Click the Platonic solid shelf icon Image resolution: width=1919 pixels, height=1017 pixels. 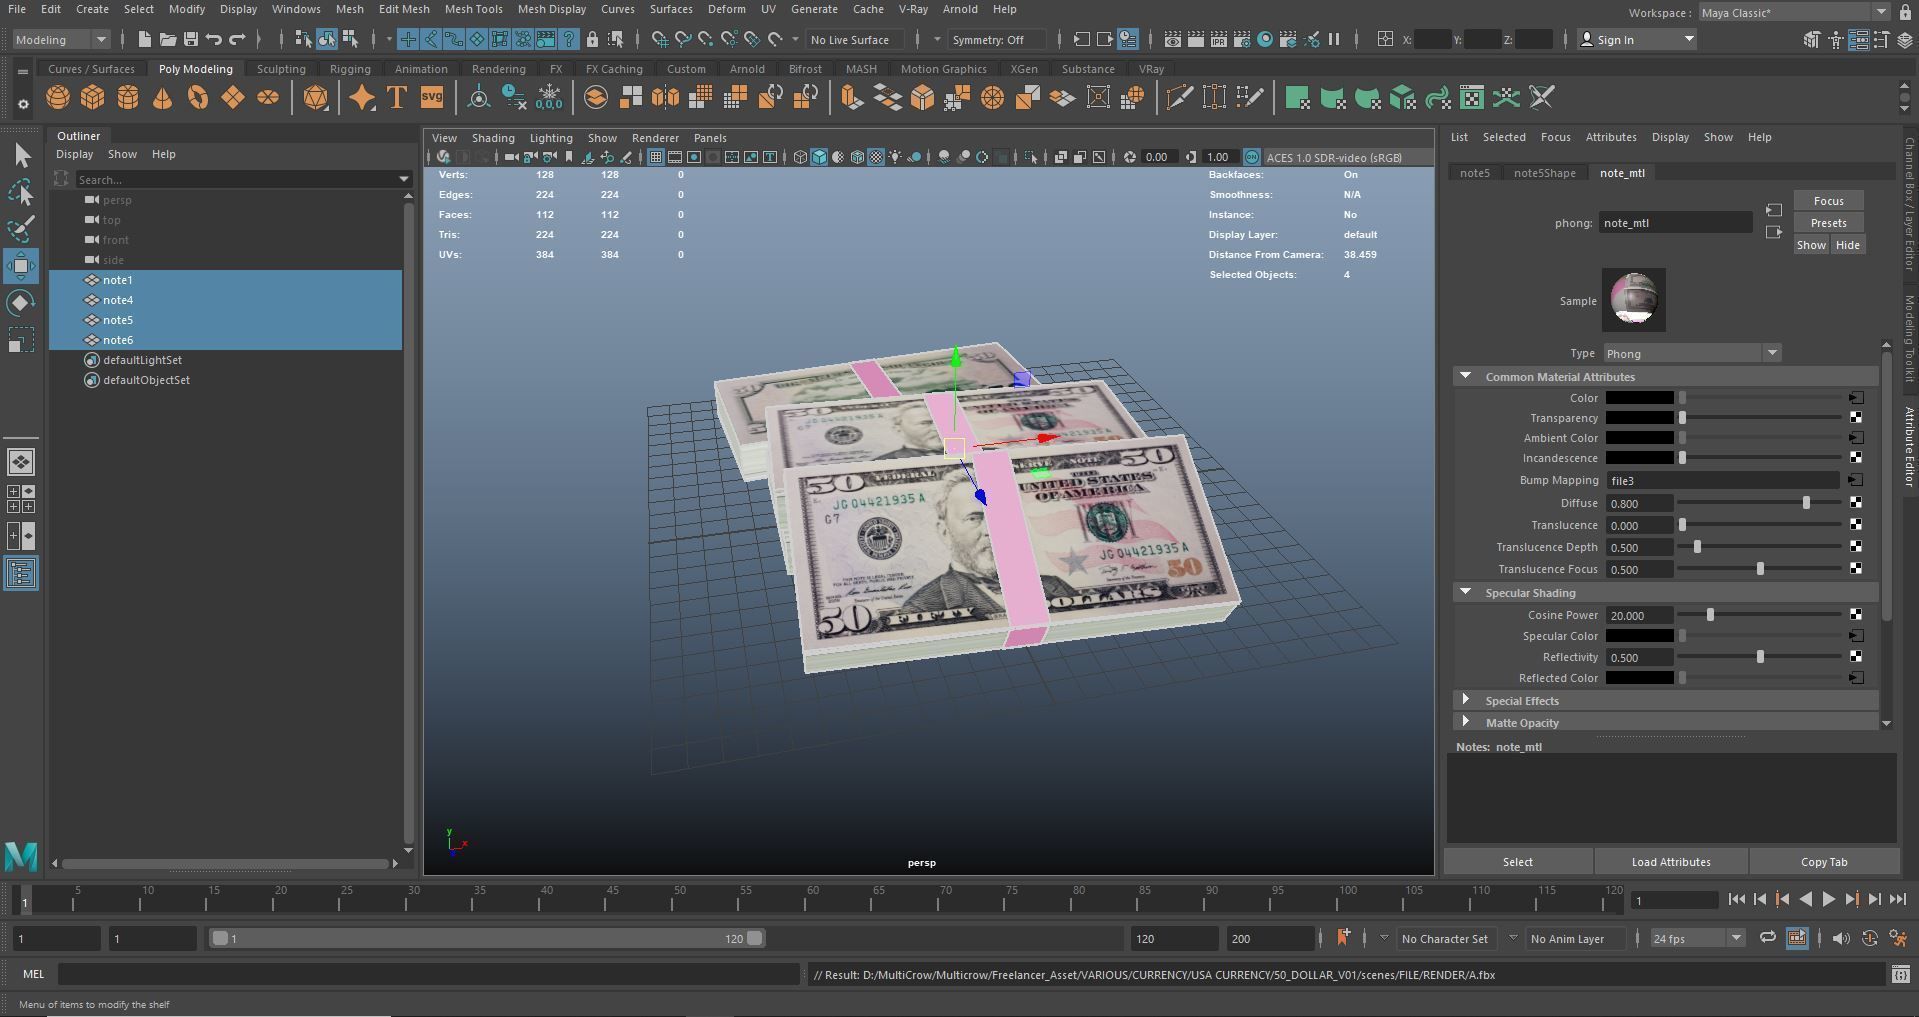316,98
